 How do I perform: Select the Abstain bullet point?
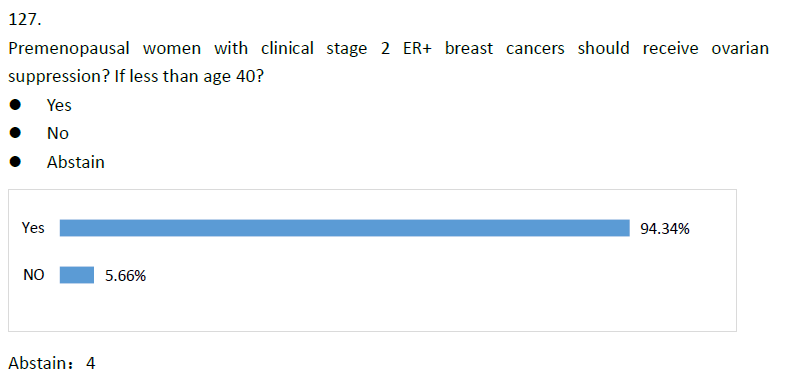pyautogui.click(x=15, y=162)
